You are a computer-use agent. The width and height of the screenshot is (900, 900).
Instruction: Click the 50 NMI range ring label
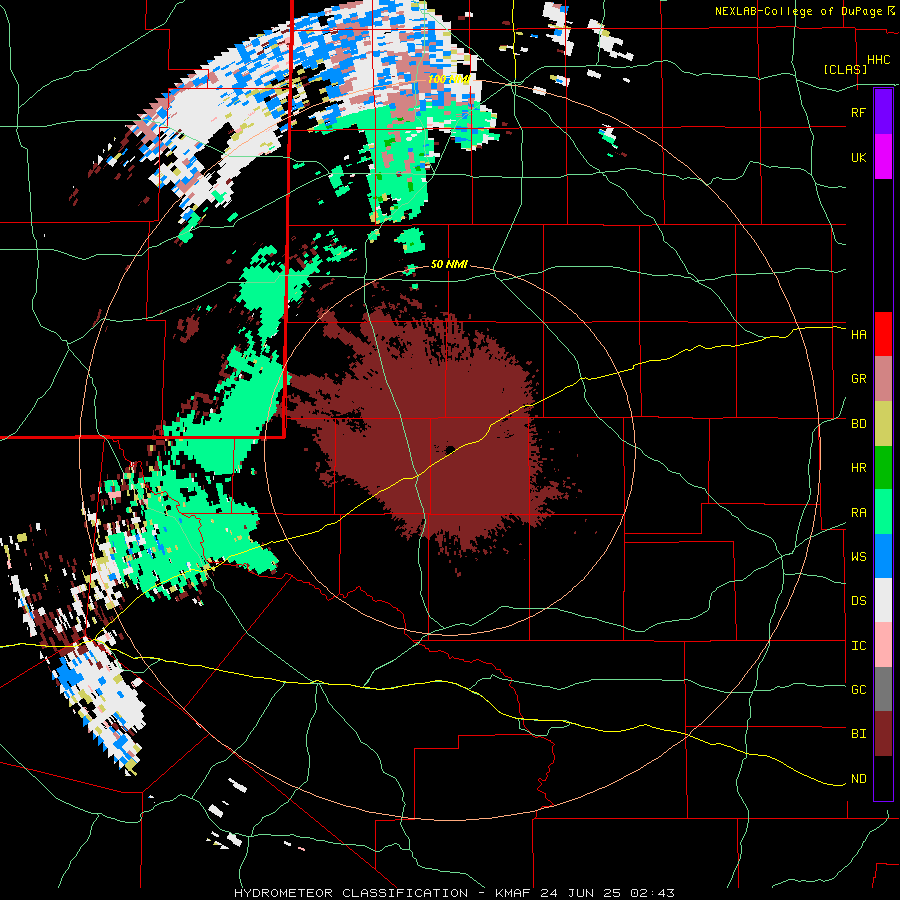449,264
